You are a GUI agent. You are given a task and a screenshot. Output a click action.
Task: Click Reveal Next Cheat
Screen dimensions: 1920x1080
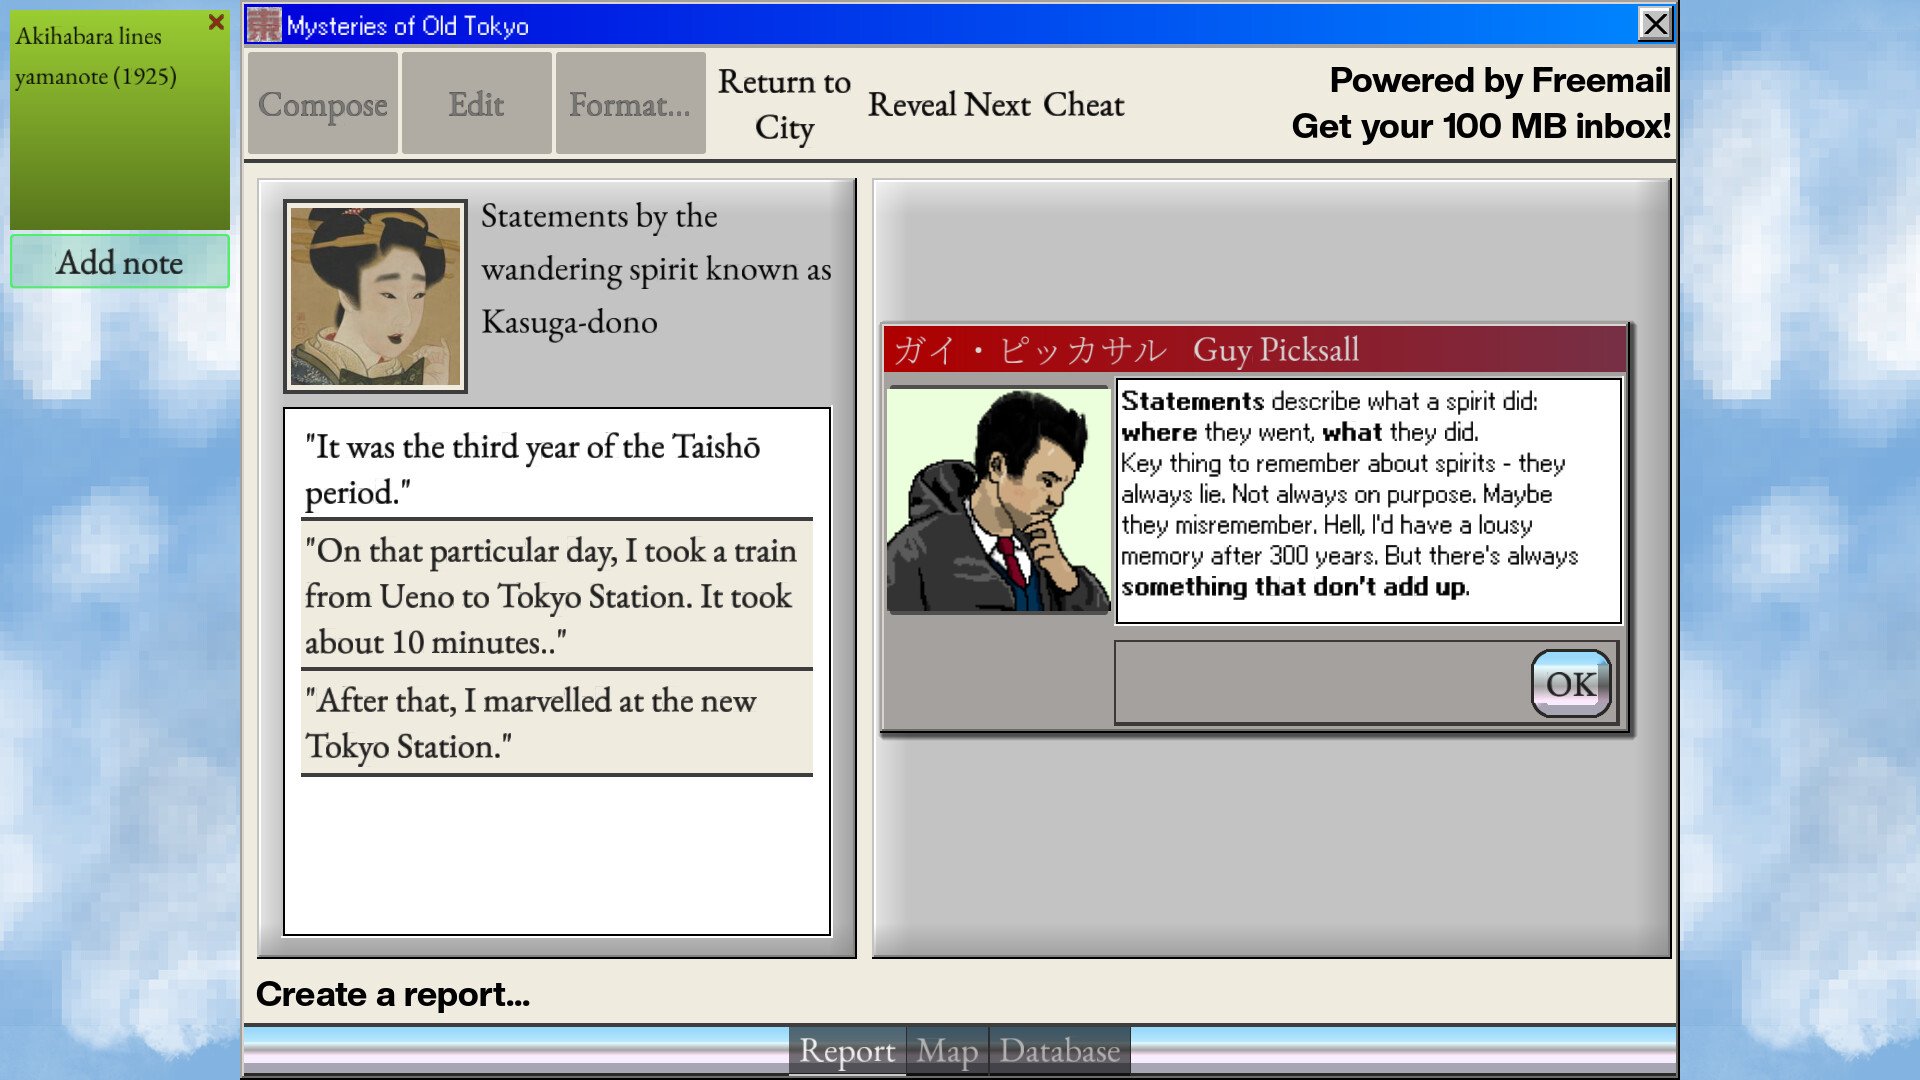[x=995, y=104]
